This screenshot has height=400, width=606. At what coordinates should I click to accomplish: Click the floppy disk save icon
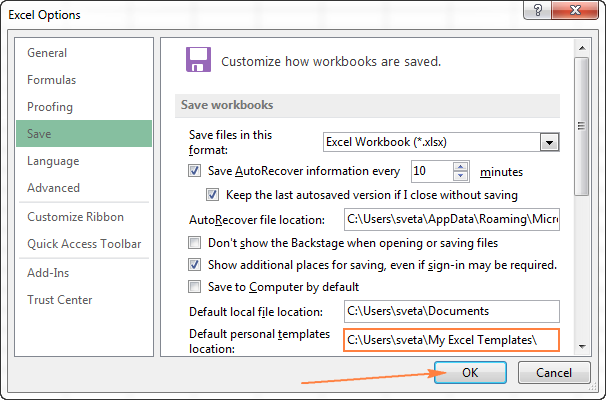coord(198,59)
